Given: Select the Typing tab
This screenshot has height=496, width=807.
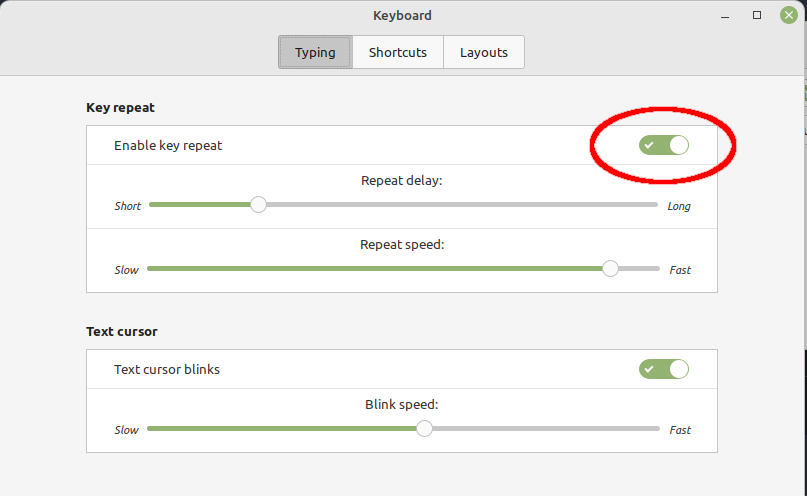Looking at the screenshot, I should point(315,52).
